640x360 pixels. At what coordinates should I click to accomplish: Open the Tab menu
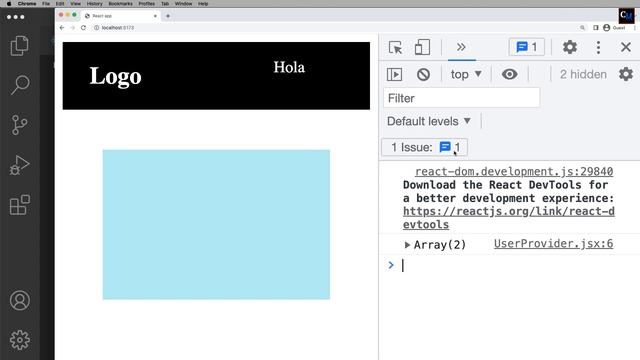(x=165, y=4)
